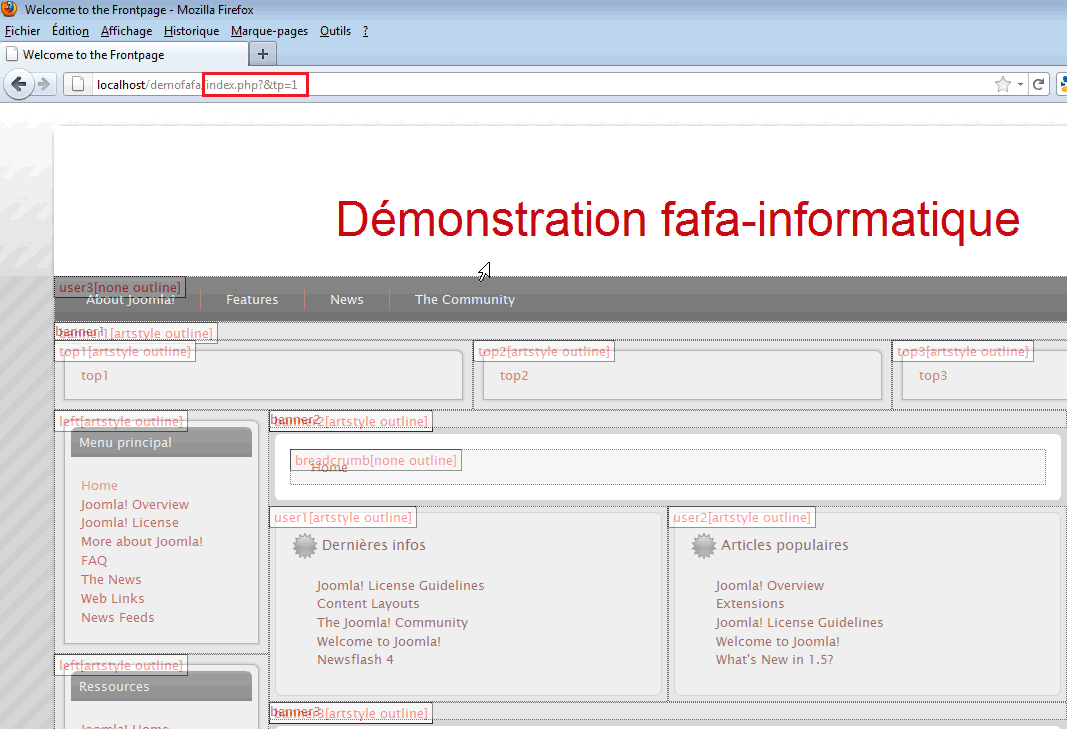
Task: Open the Affichage menu
Action: [x=127, y=31]
